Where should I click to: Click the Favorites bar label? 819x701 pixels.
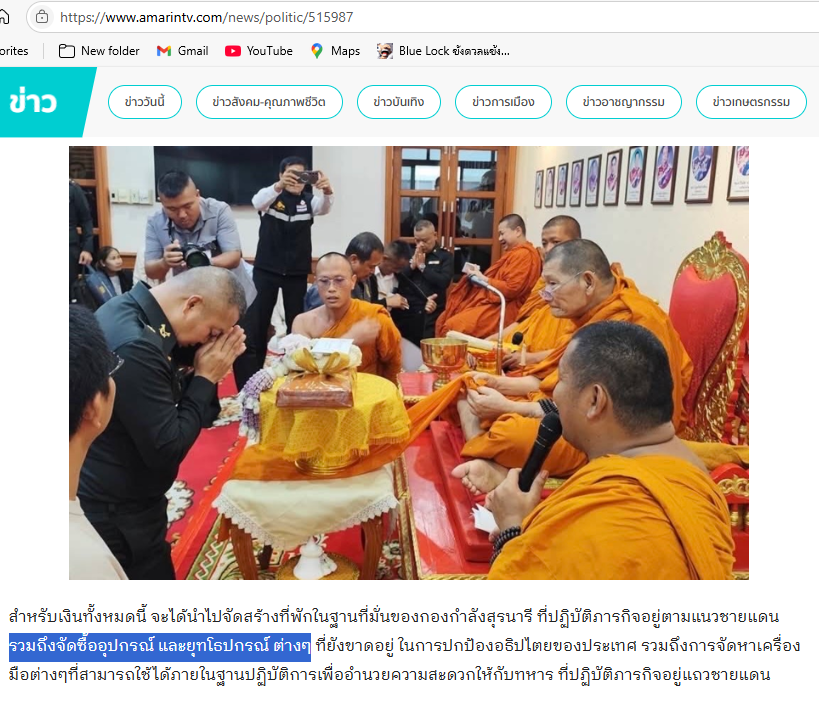point(14,51)
